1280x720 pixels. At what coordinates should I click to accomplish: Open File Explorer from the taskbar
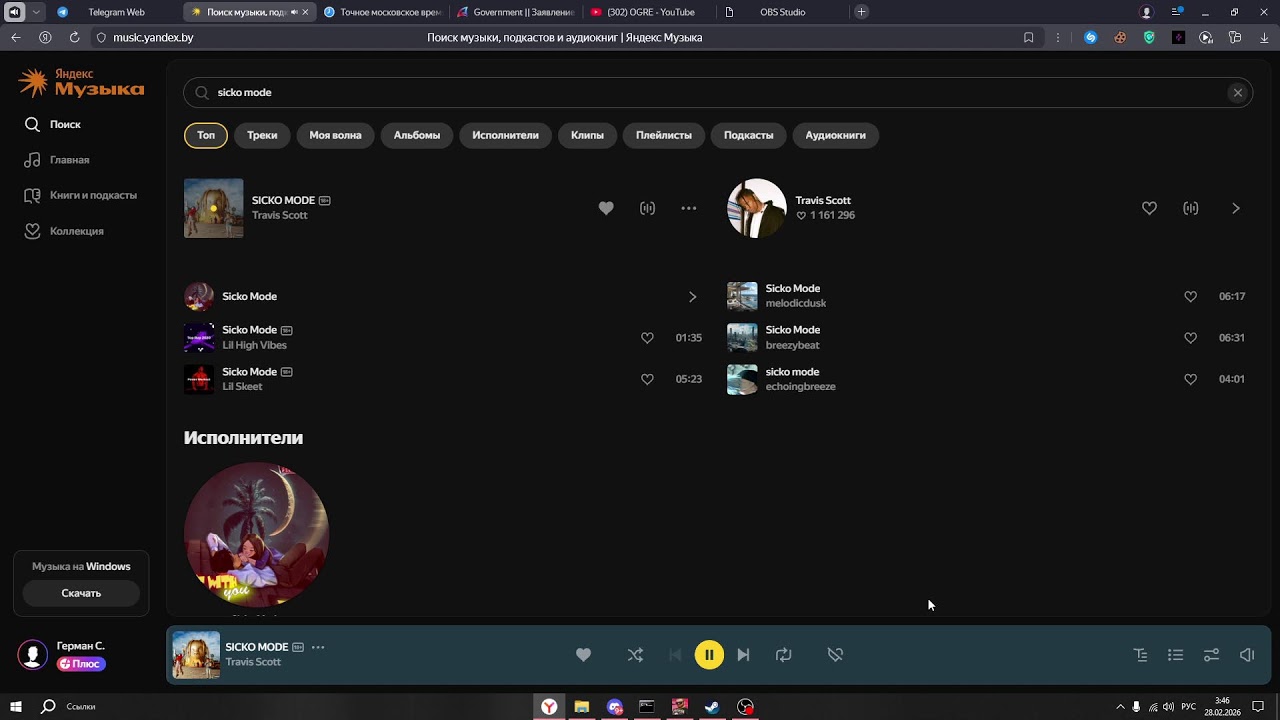point(581,707)
